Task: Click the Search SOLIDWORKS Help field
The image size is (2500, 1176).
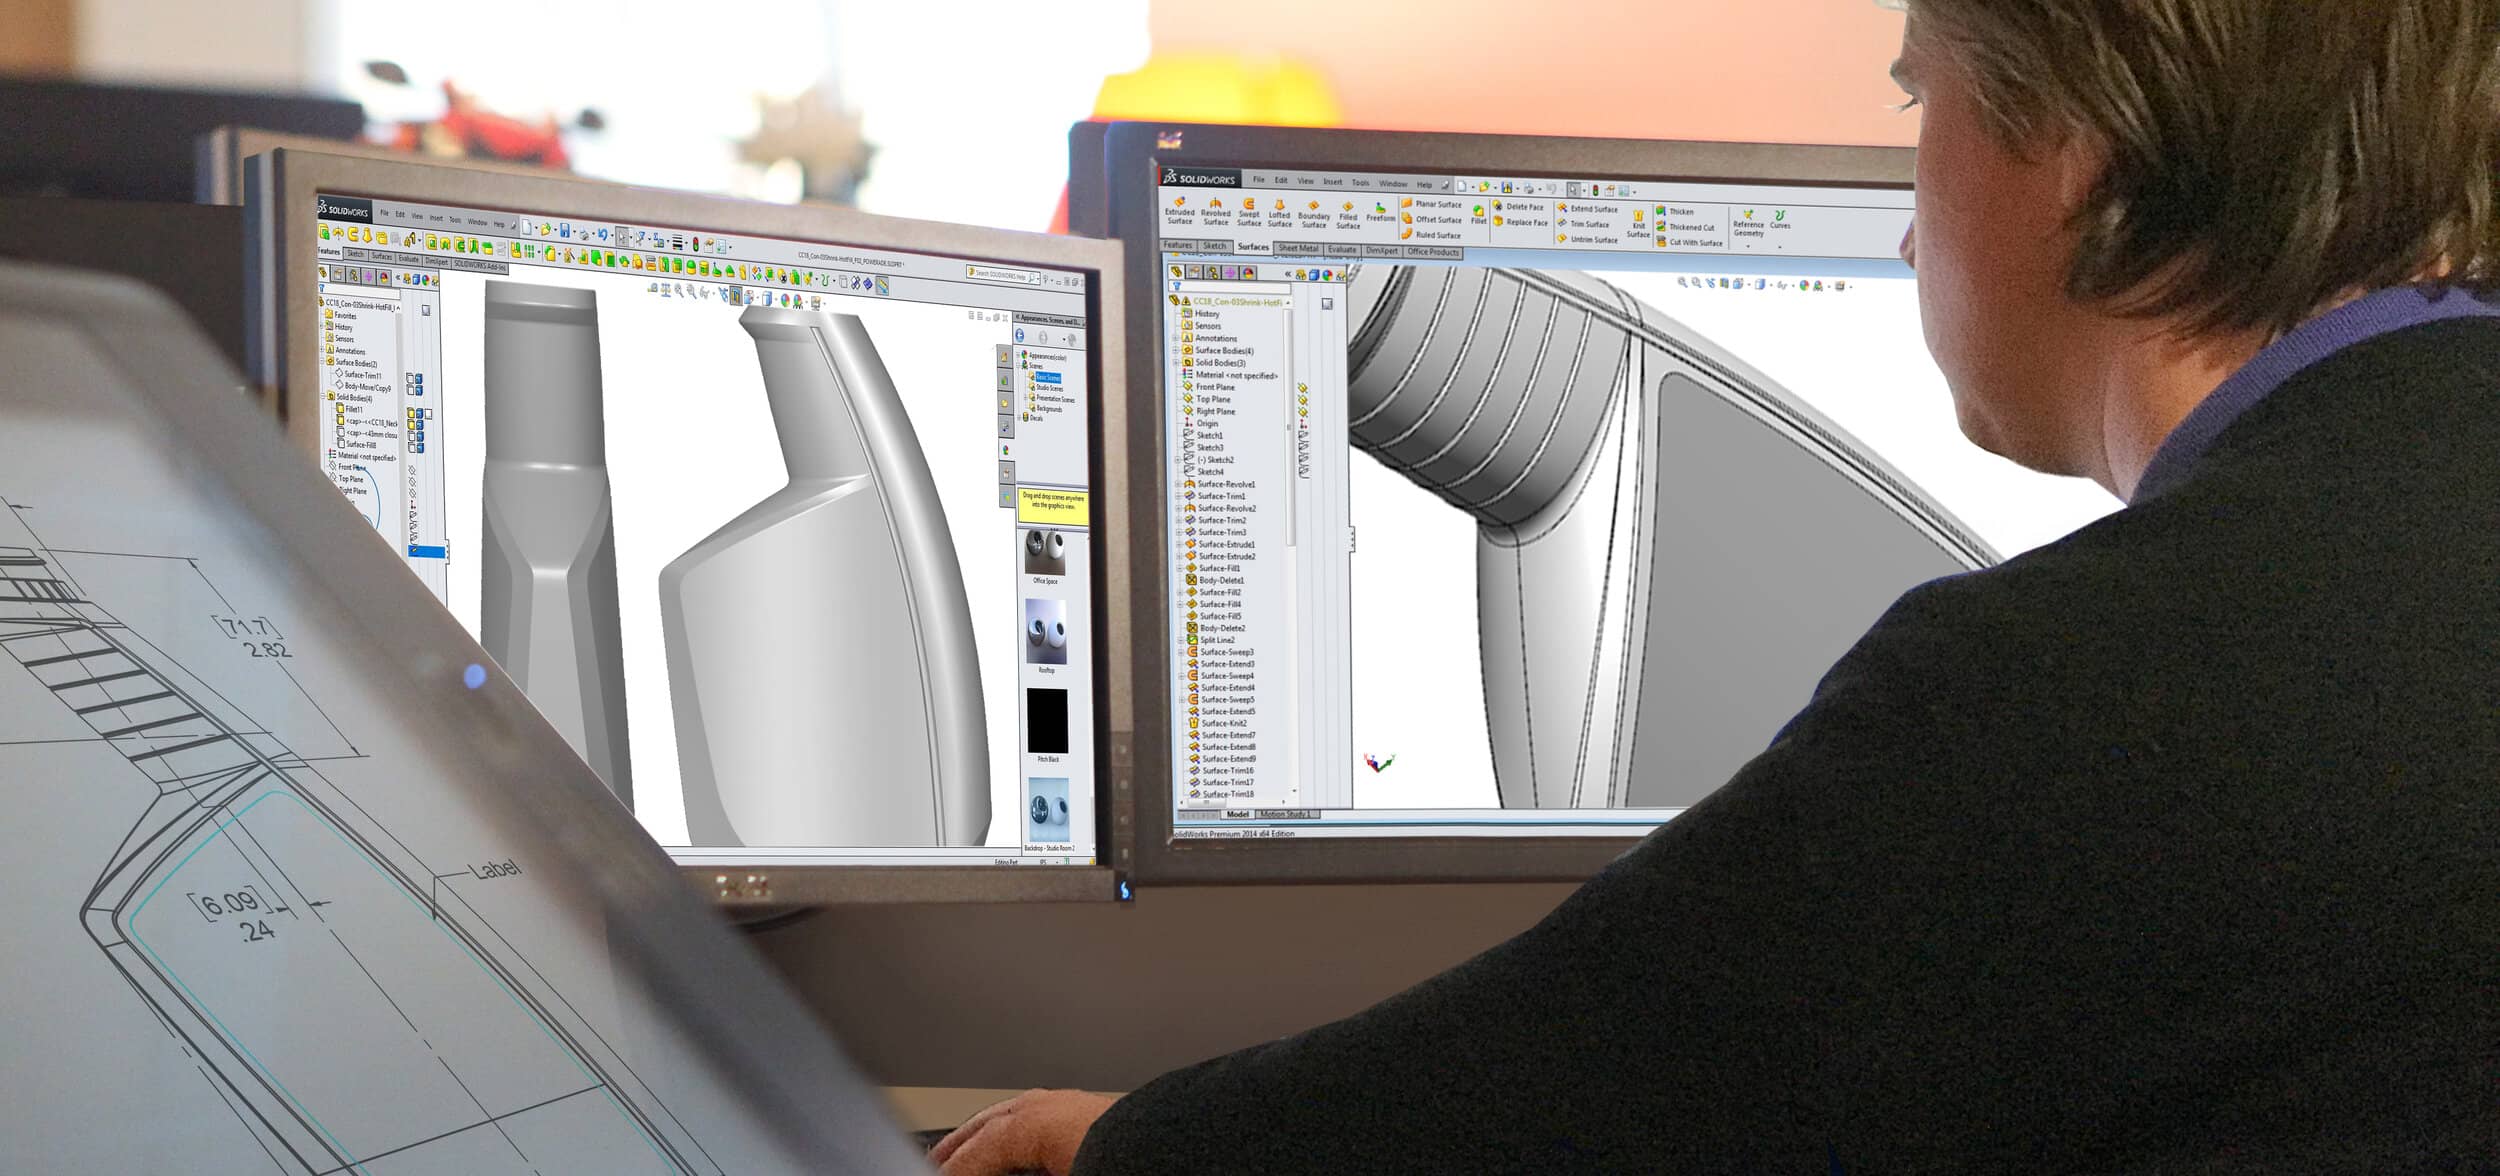Action: click(x=1000, y=275)
